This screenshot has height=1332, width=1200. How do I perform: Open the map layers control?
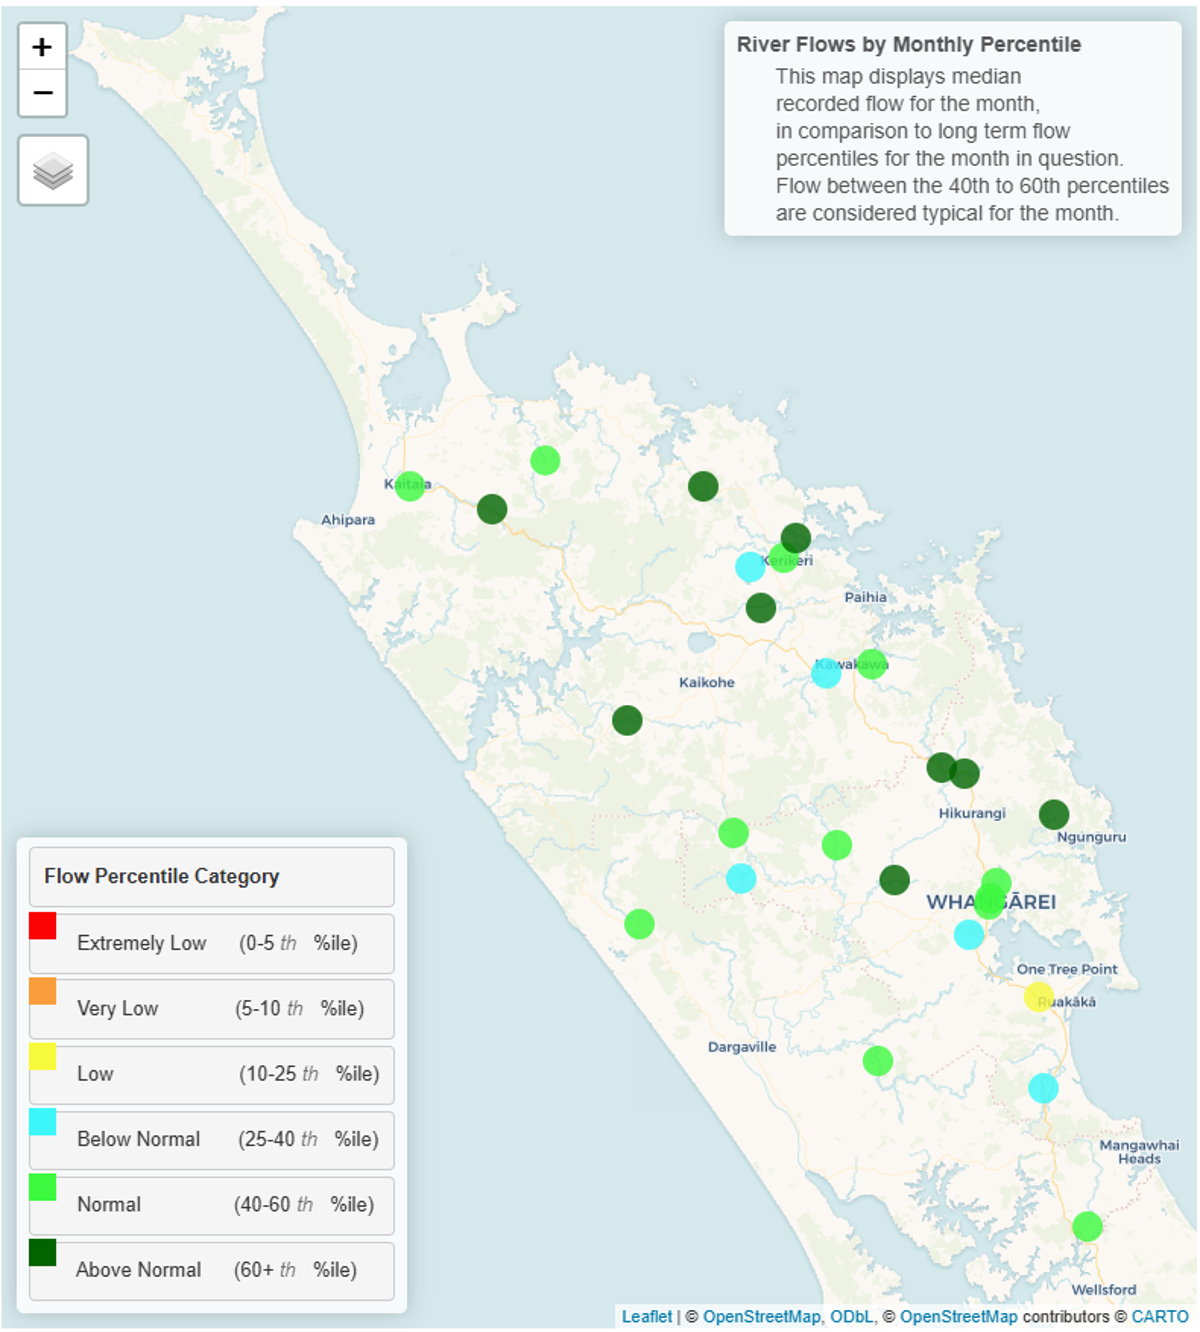pos(53,171)
